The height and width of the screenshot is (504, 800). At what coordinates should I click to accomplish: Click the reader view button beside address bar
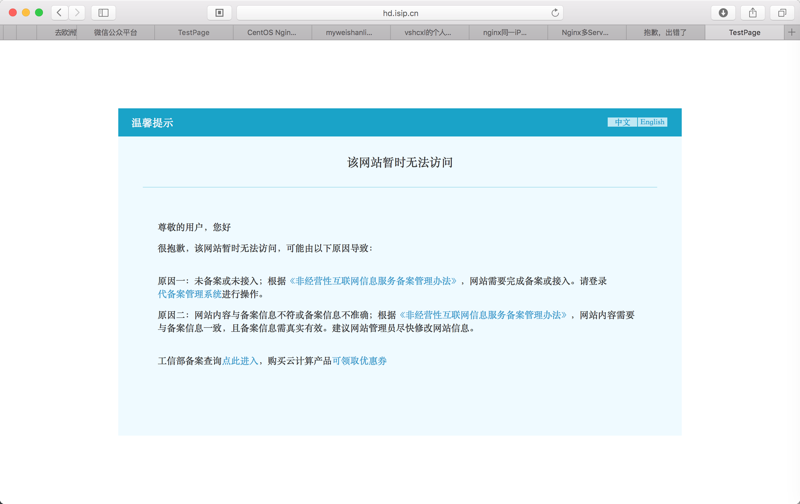point(219,13)
